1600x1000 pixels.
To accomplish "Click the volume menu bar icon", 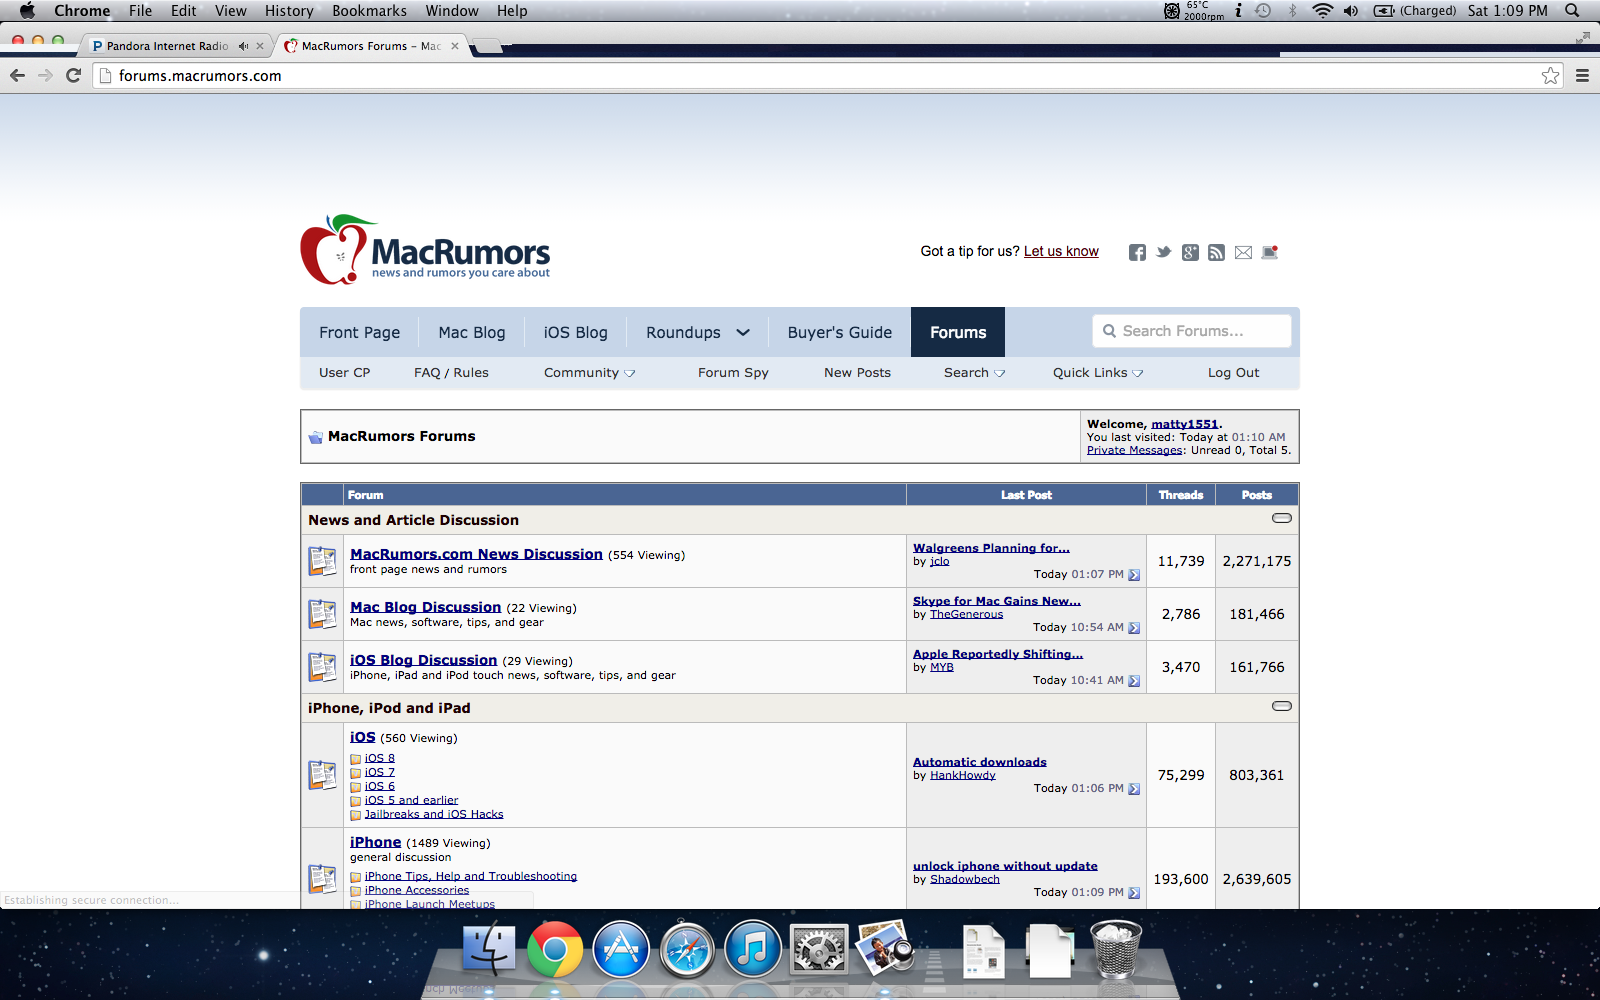I will [1351, 11].
